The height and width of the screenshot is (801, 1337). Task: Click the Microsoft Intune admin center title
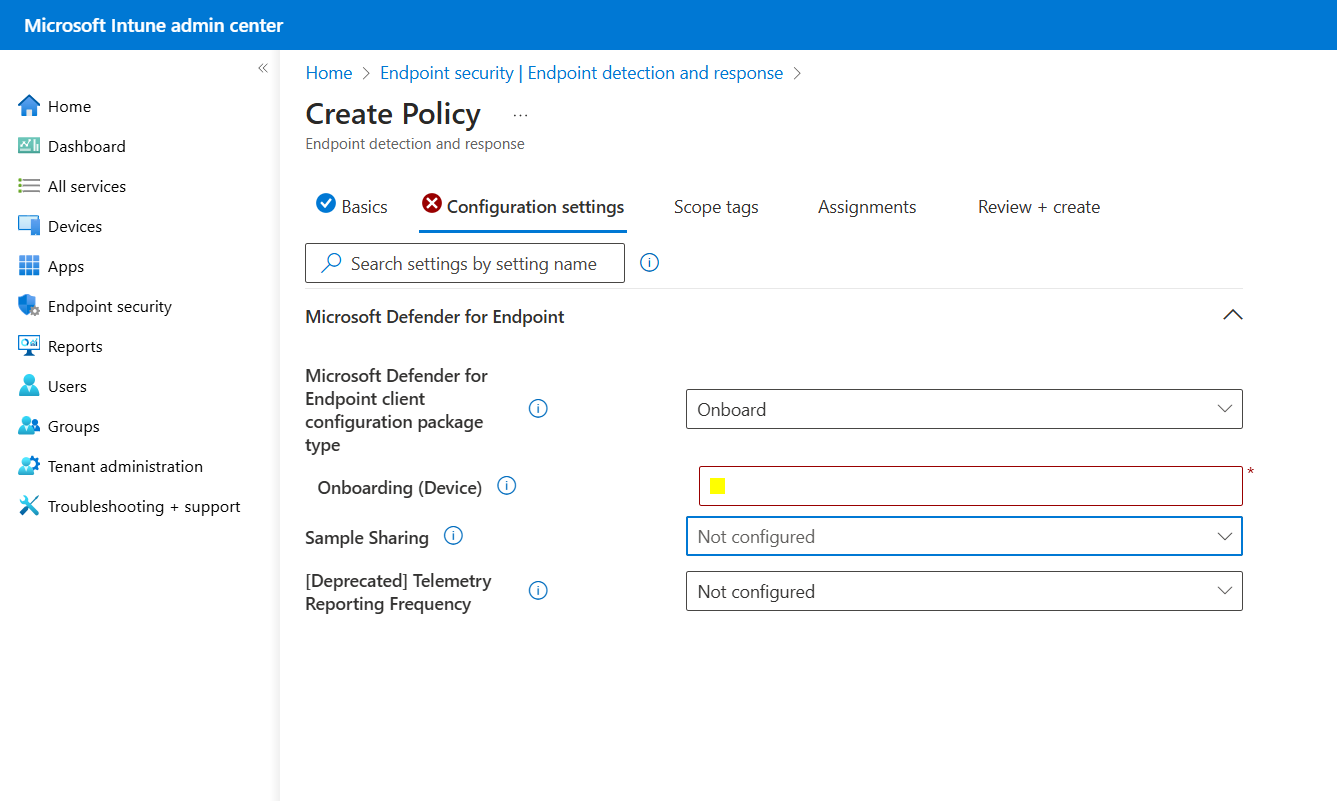point(154,25)
